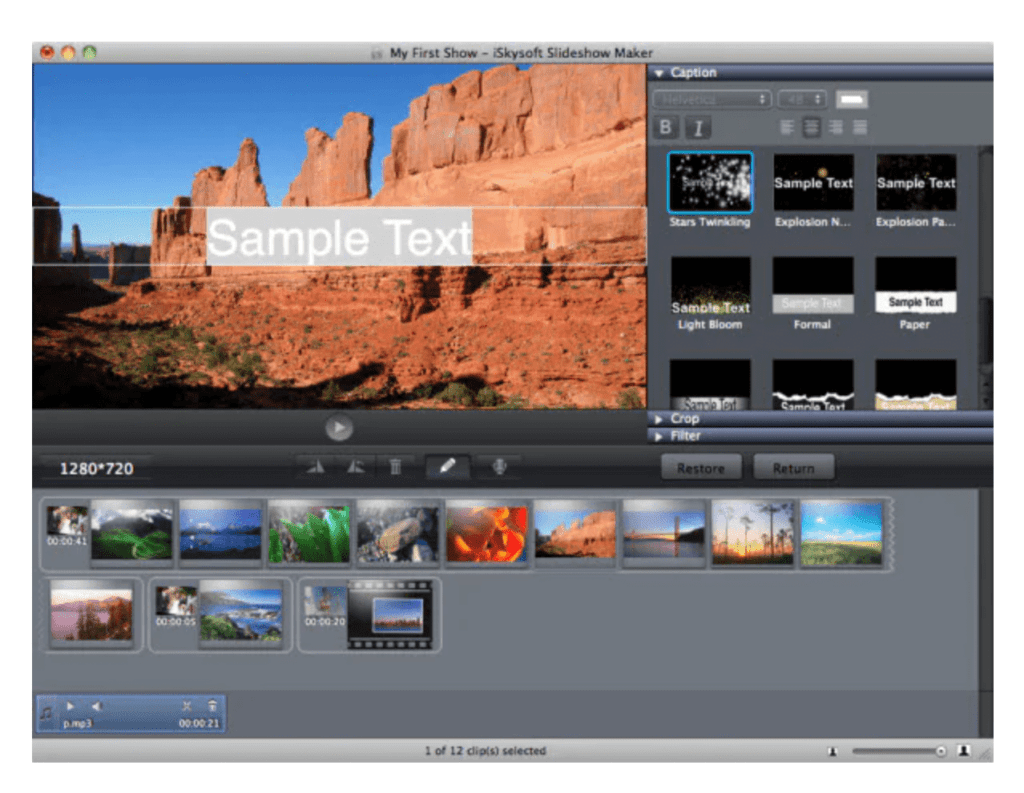Select the Stars Twinkling caption effect

pos(710,183)
